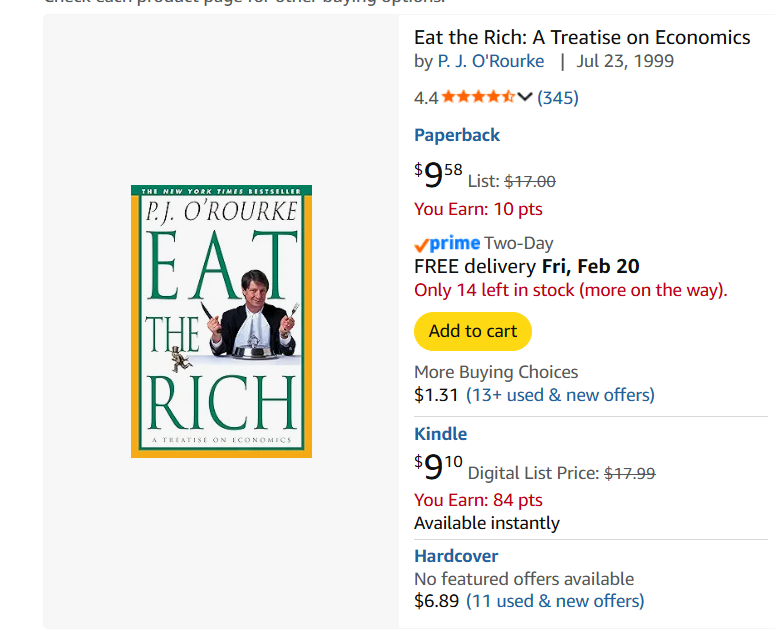Click the You Earn: 84 pts text
This screenshot has width=775, height=633.
tap(478, 500)
